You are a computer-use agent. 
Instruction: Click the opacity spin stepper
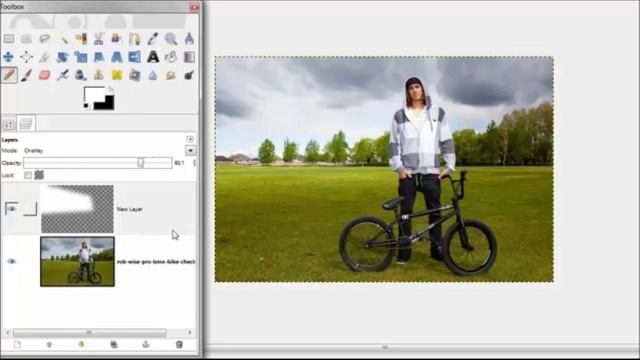(194, 163)
